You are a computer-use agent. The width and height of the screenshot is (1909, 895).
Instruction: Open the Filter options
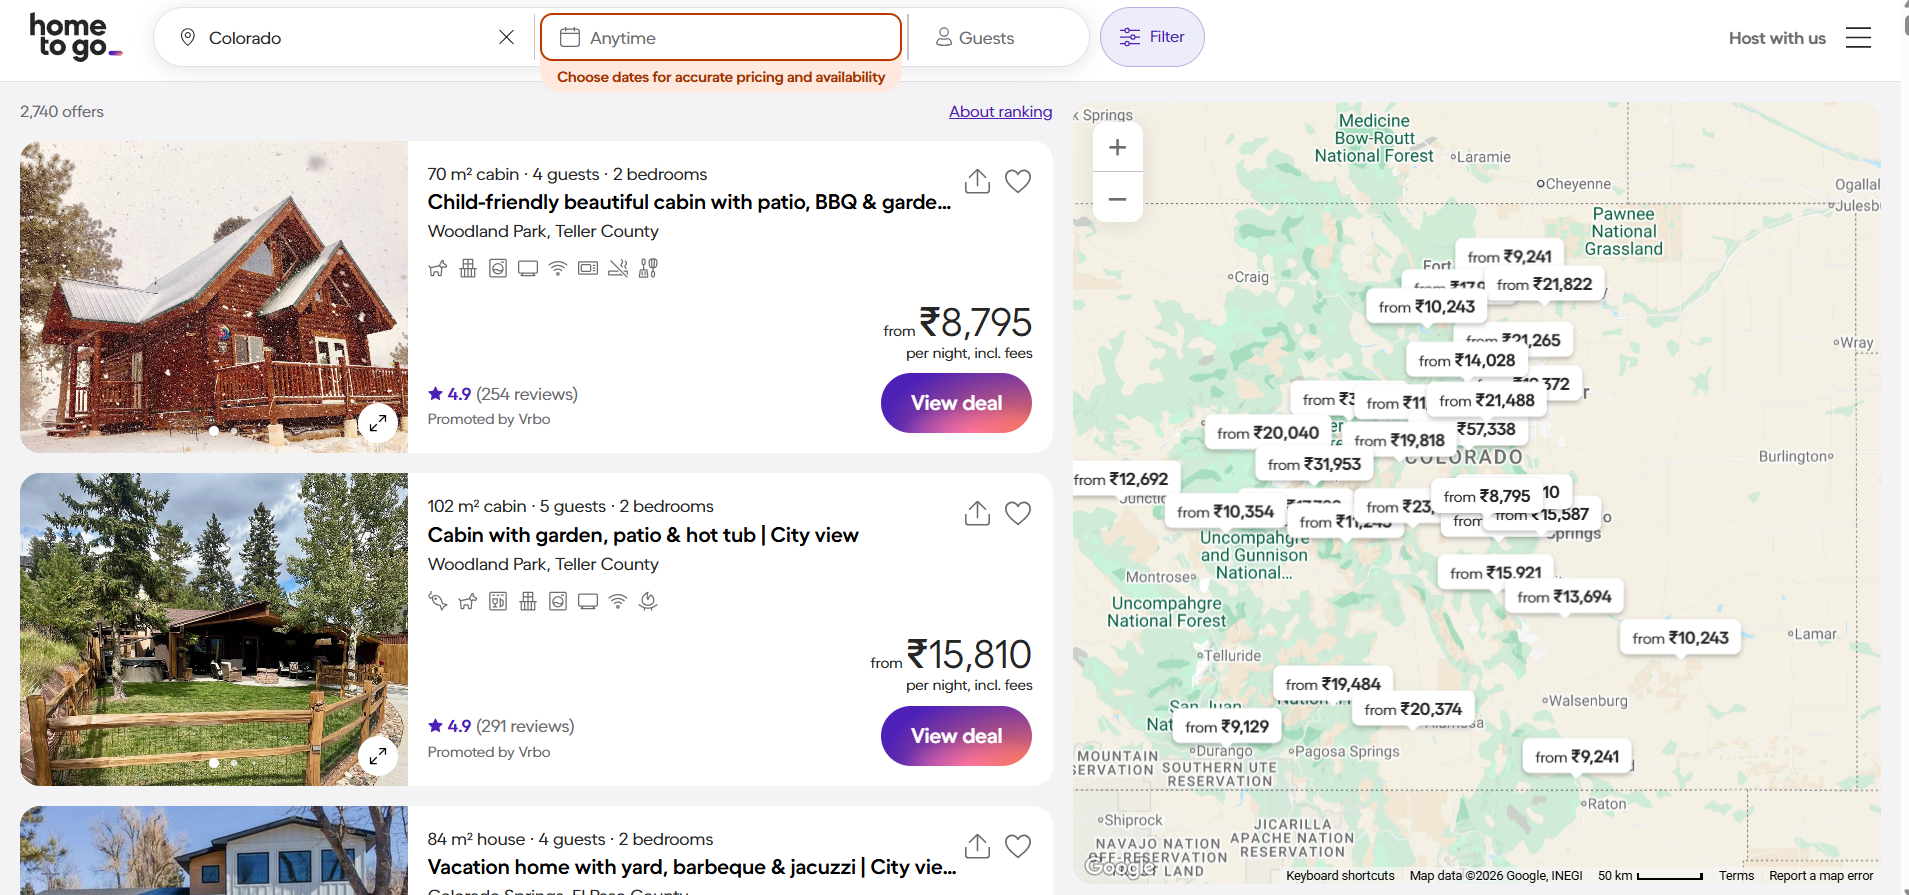click(1152, 37)
